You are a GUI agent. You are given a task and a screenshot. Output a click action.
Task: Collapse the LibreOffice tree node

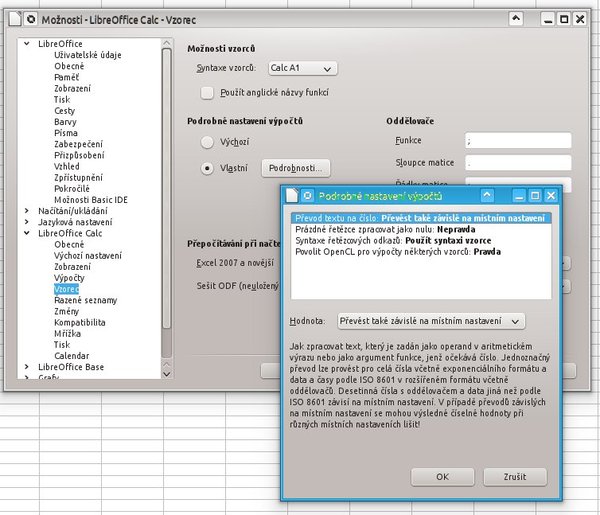(x=27, y=44)
